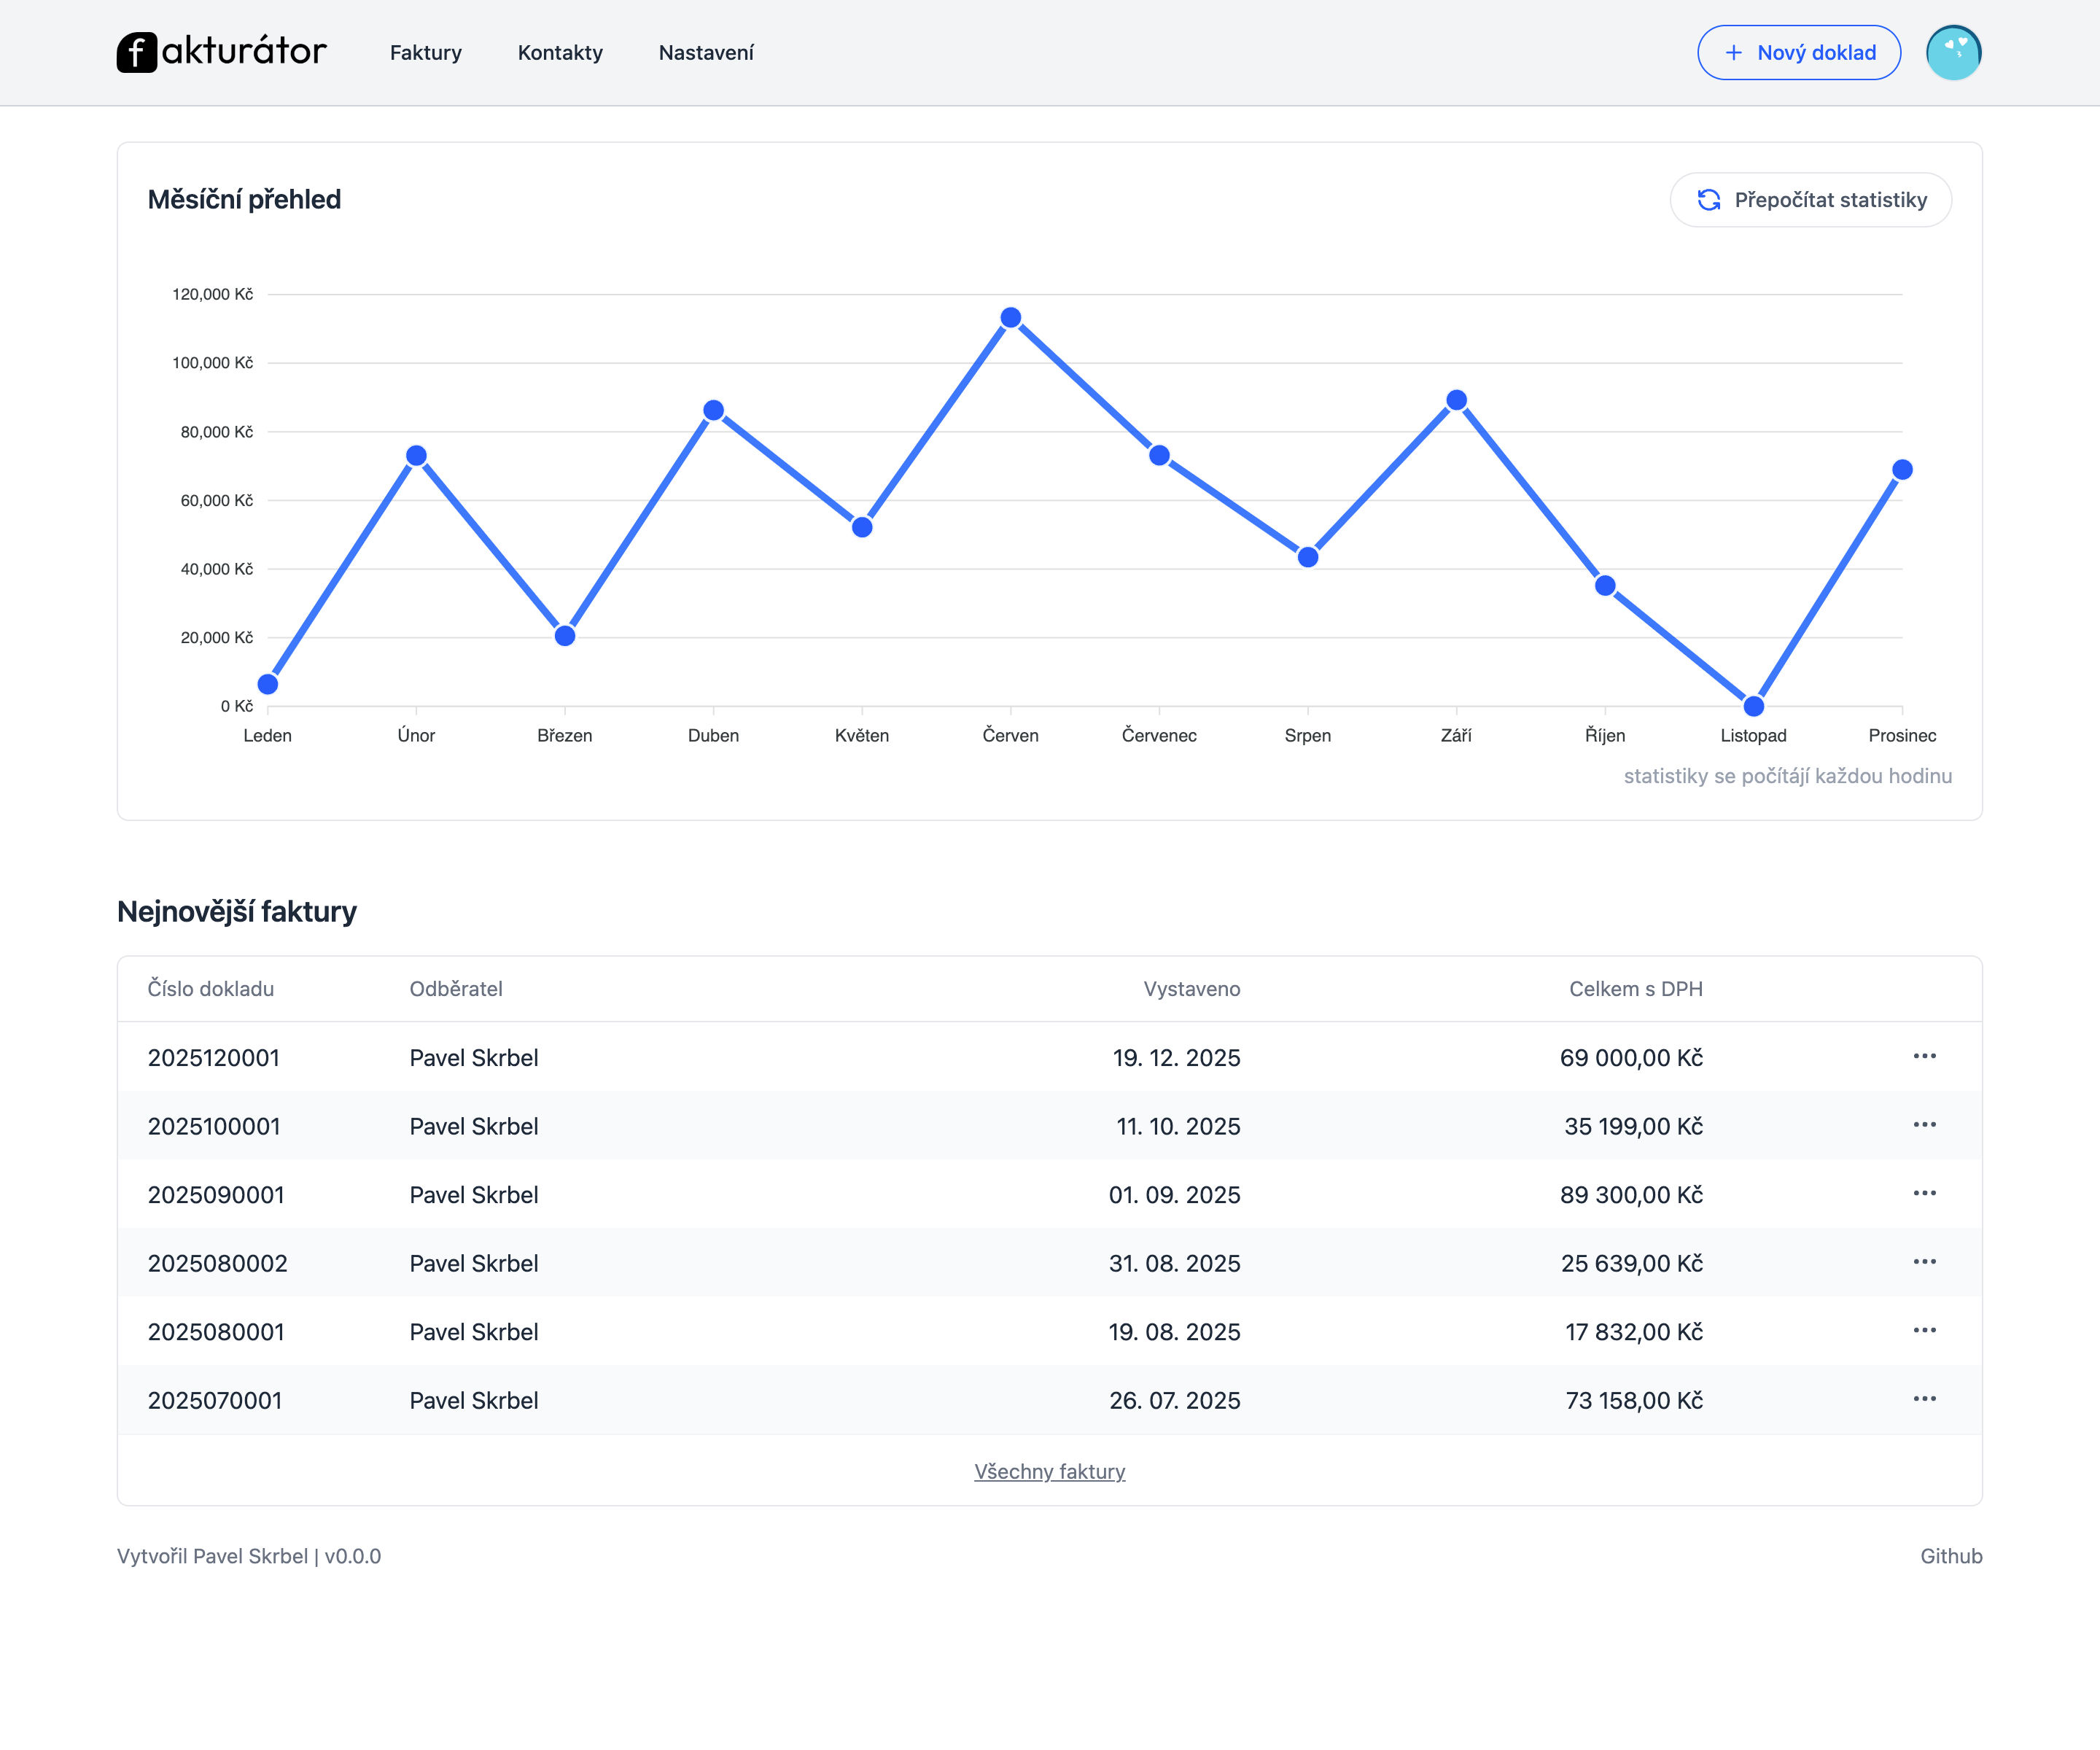Open the Github footer link
The image size is (2100, 1750).
[x=1950, y=1556]
